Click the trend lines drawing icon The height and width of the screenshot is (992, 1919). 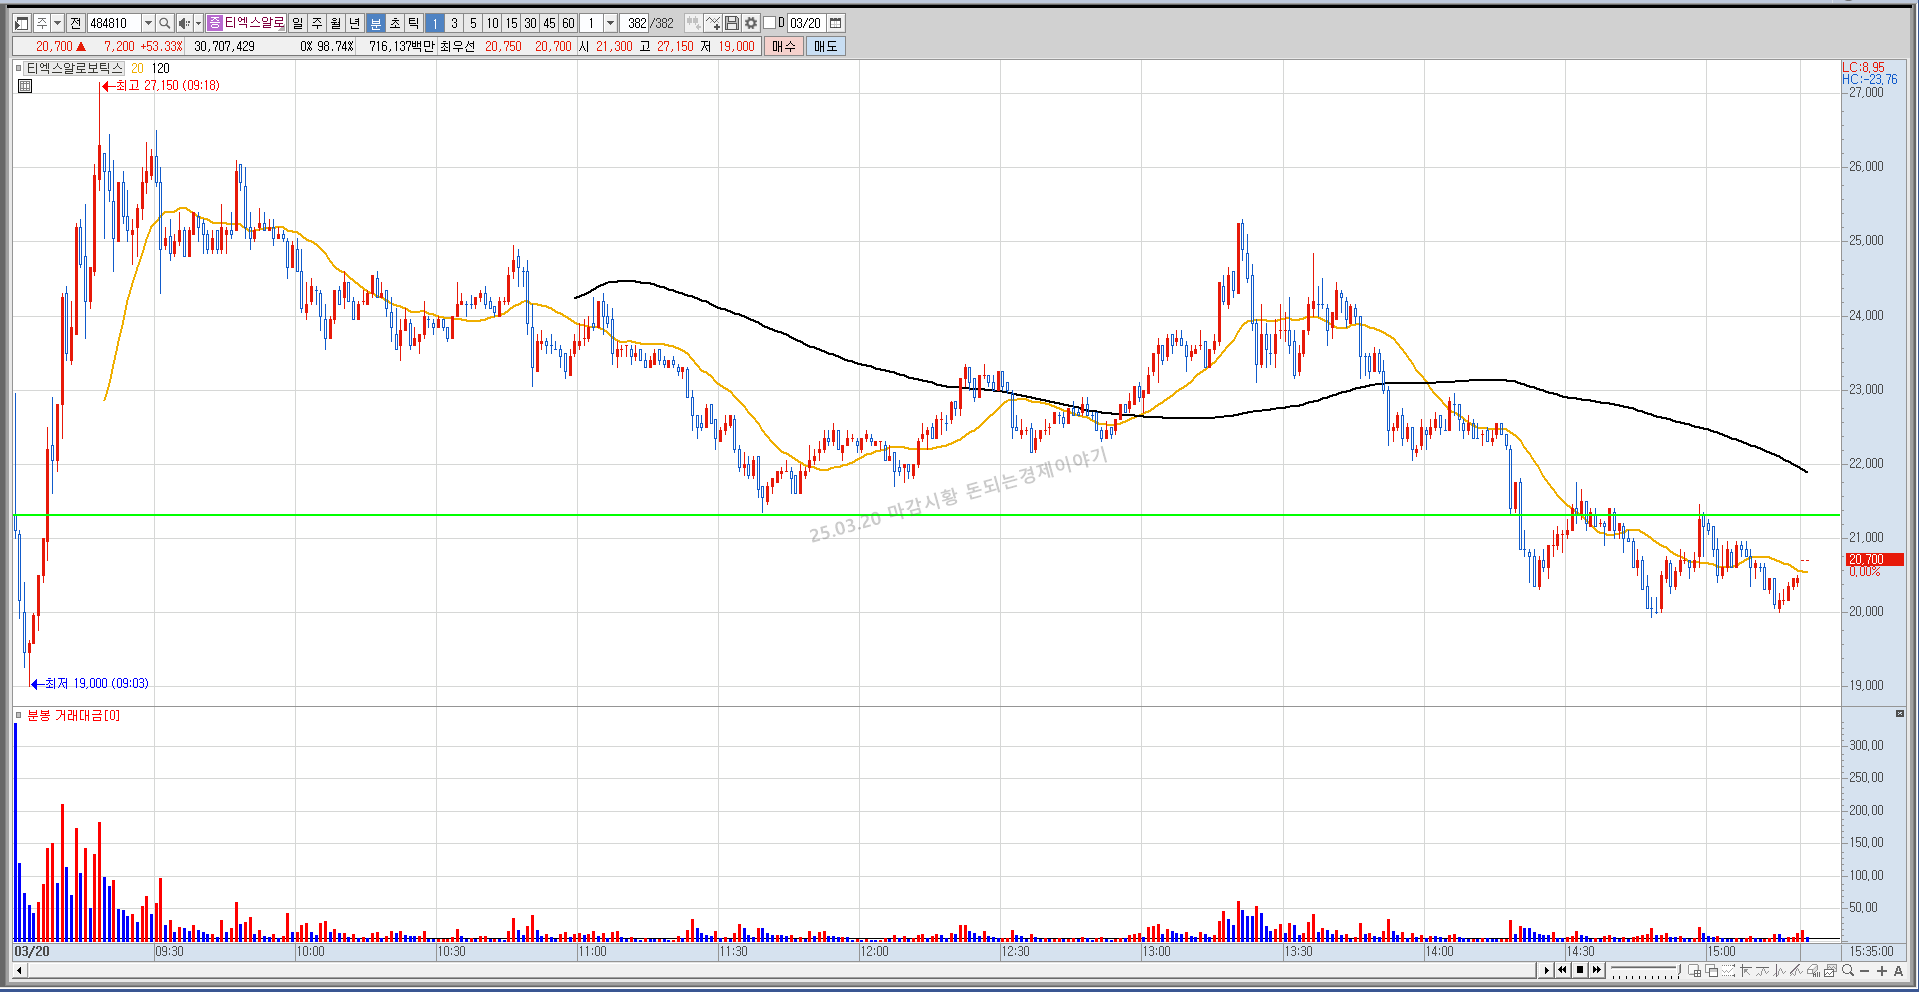(1796, 970)
